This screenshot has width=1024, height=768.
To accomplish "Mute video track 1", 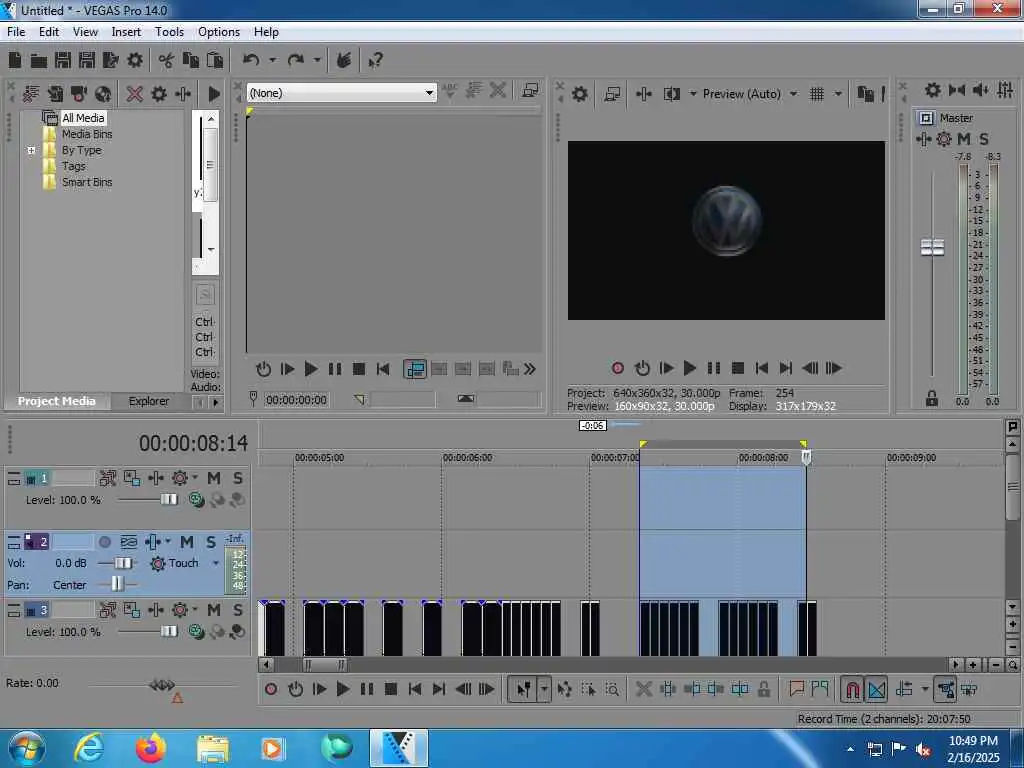I will click(214, 479).
